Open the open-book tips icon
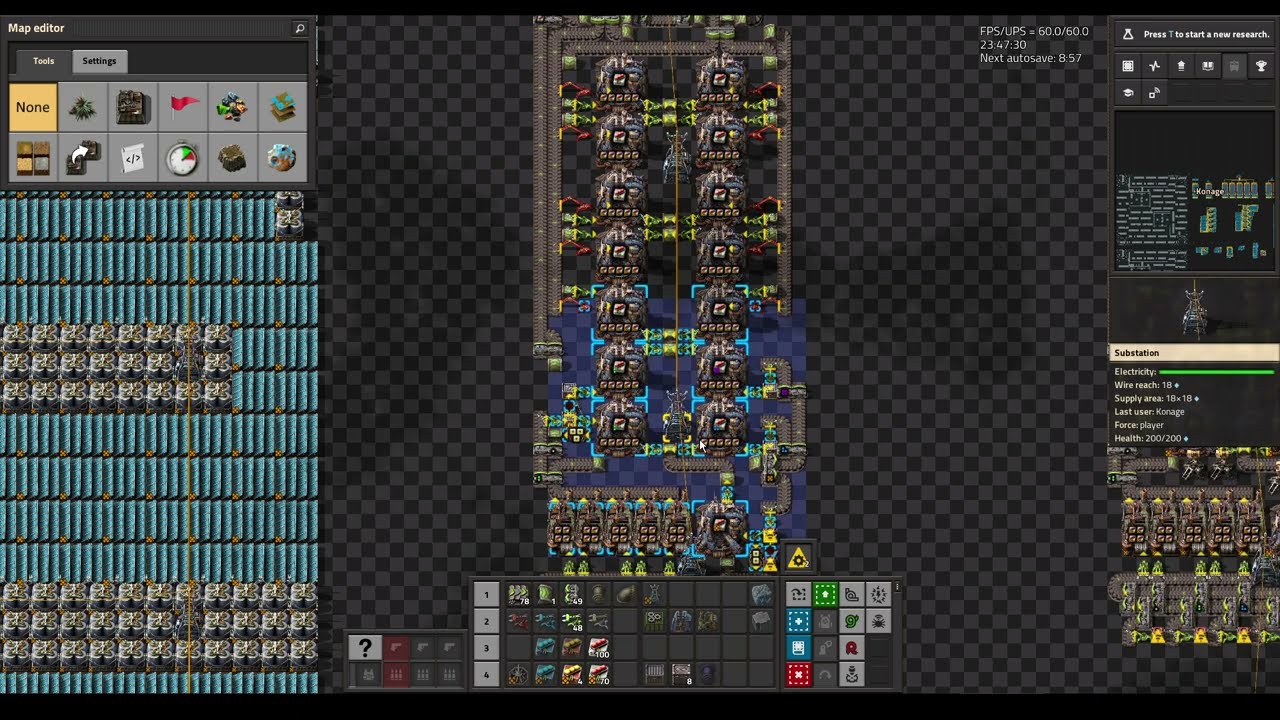The width and height of the screenshot is (1280, 720). pos(1207,66)
